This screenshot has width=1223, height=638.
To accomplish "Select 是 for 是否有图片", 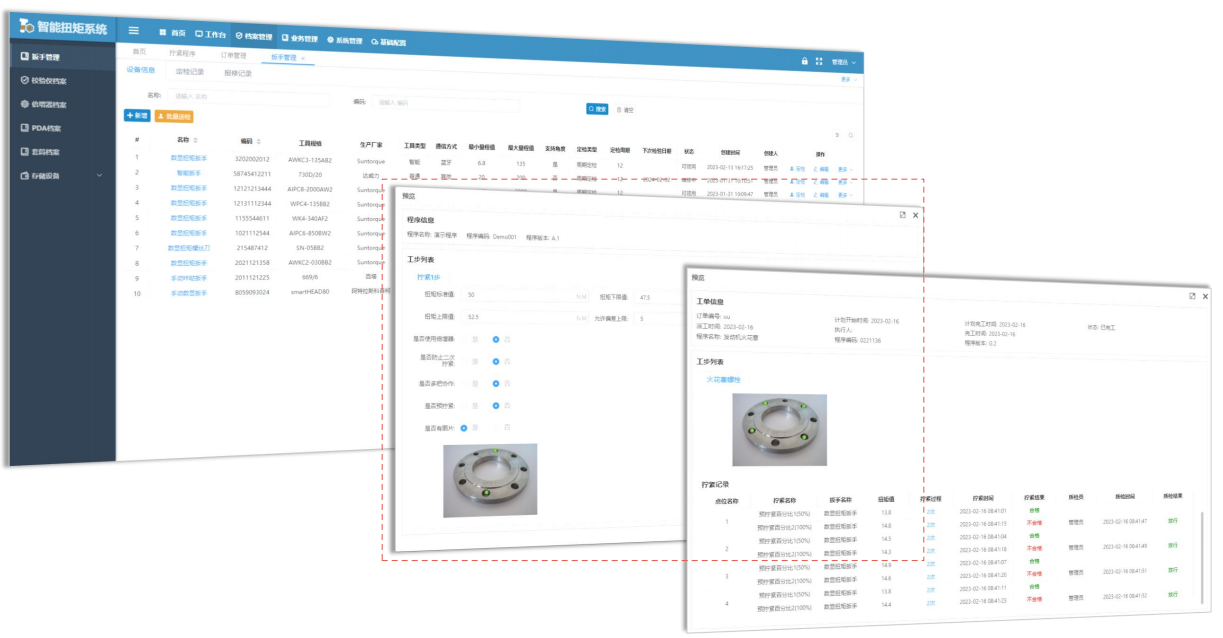I will (464, 428).
